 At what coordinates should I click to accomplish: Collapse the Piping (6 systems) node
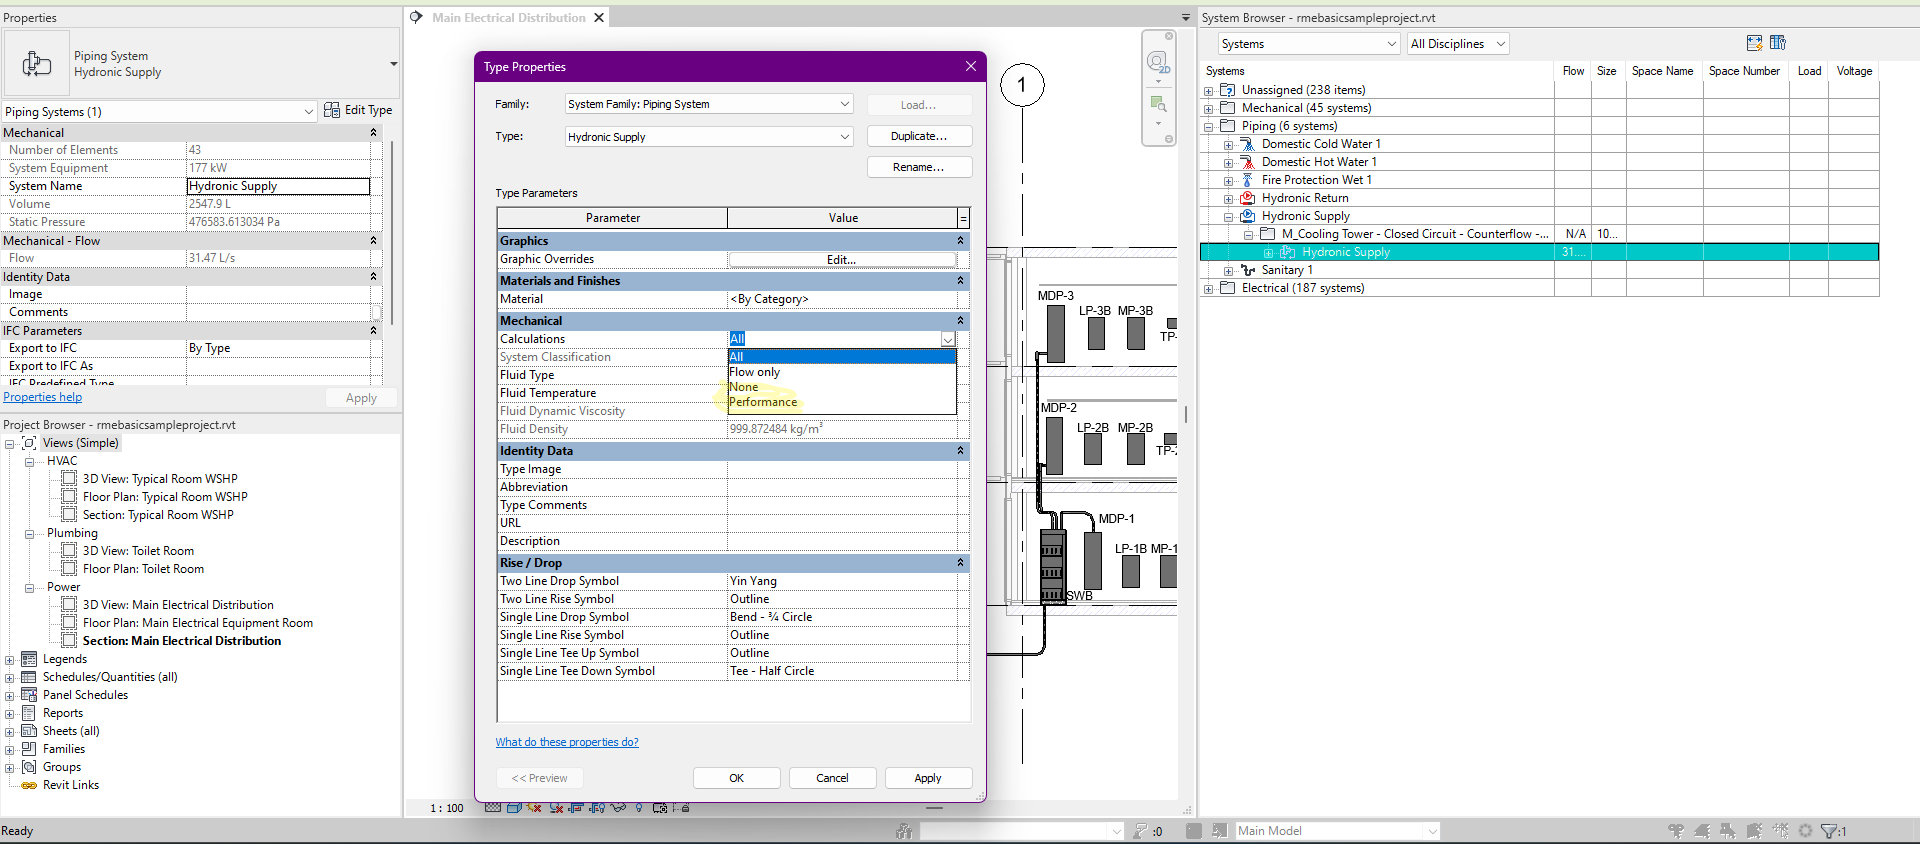[1208, 127]
